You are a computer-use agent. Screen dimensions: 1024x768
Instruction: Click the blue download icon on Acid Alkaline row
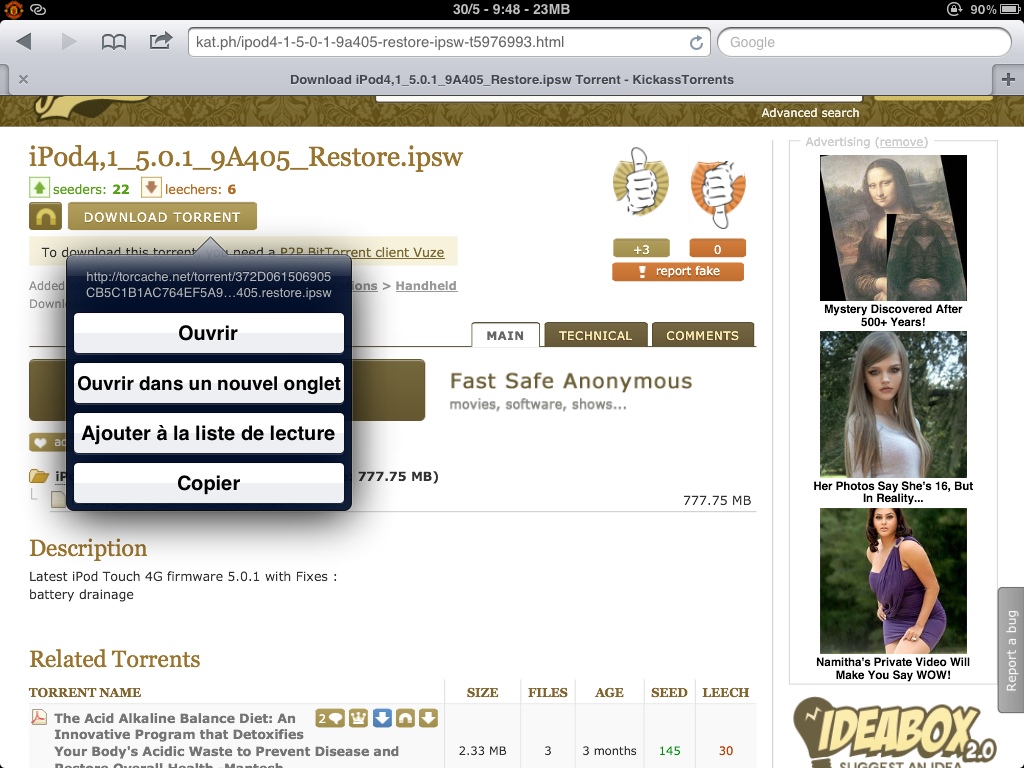pyautogui.click(x=383, y=718)
